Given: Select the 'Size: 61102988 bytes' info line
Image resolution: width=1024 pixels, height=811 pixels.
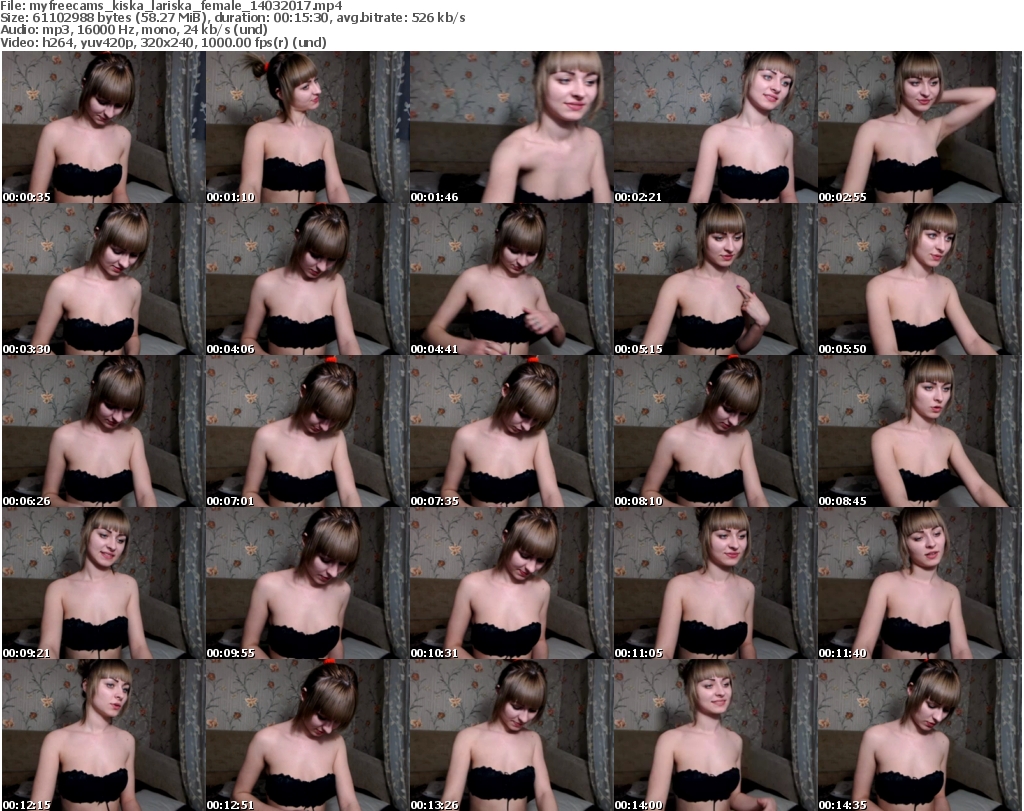Looking at the screenshot, I should (232, 18).
